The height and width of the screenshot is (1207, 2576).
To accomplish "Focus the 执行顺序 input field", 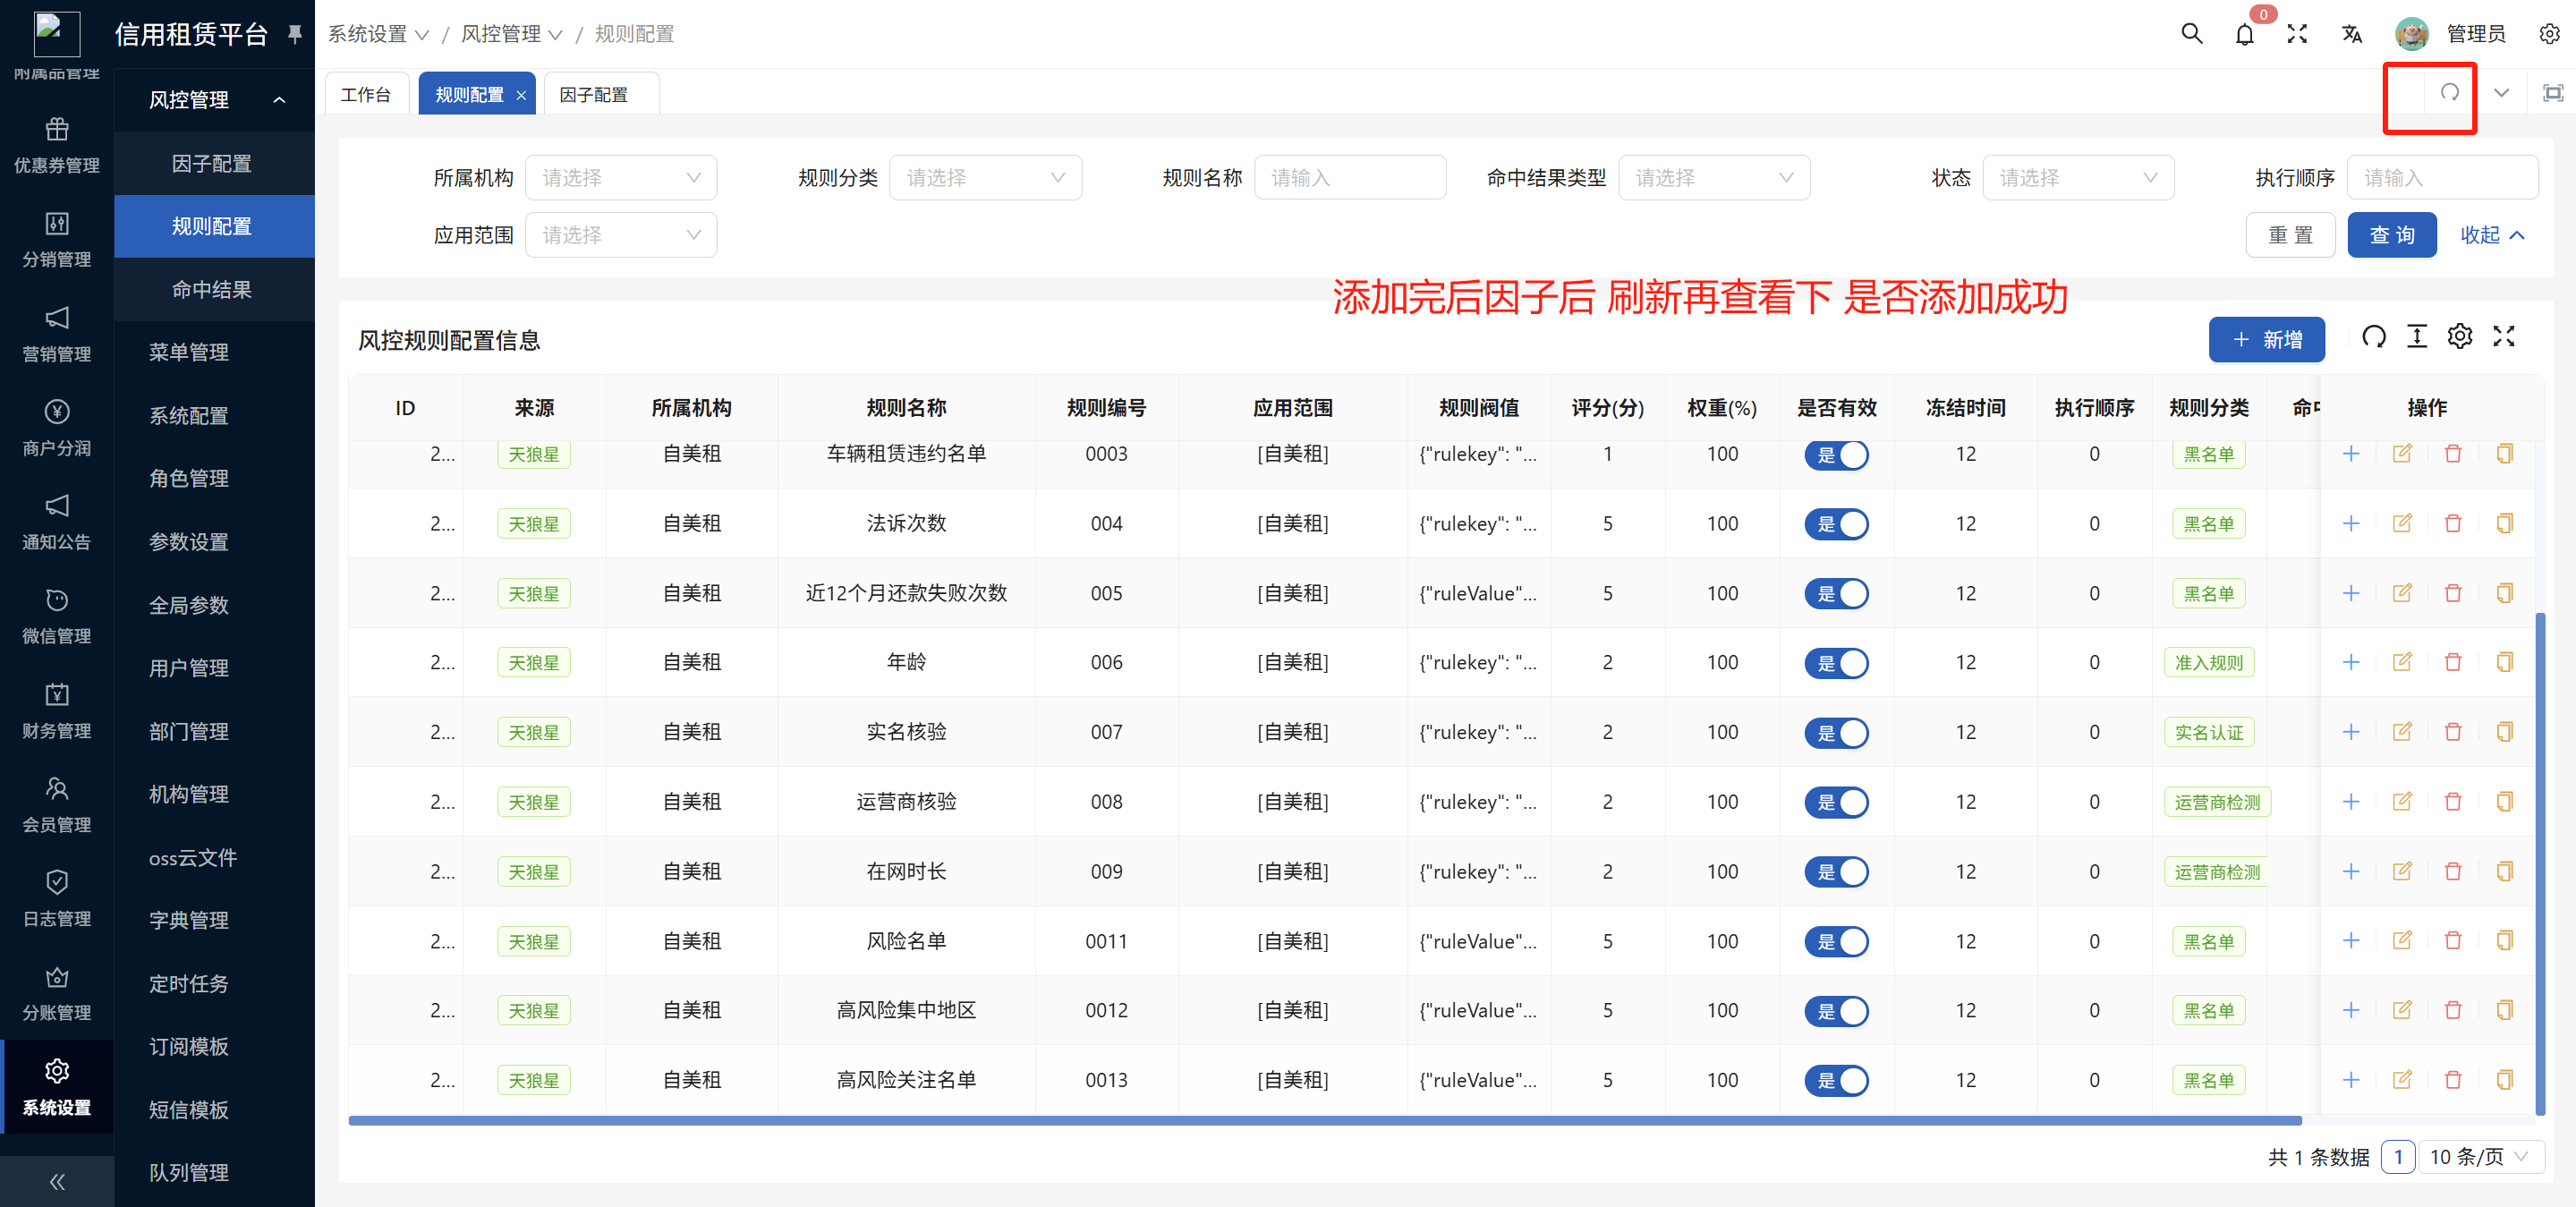I will (x=2442, y=178).
